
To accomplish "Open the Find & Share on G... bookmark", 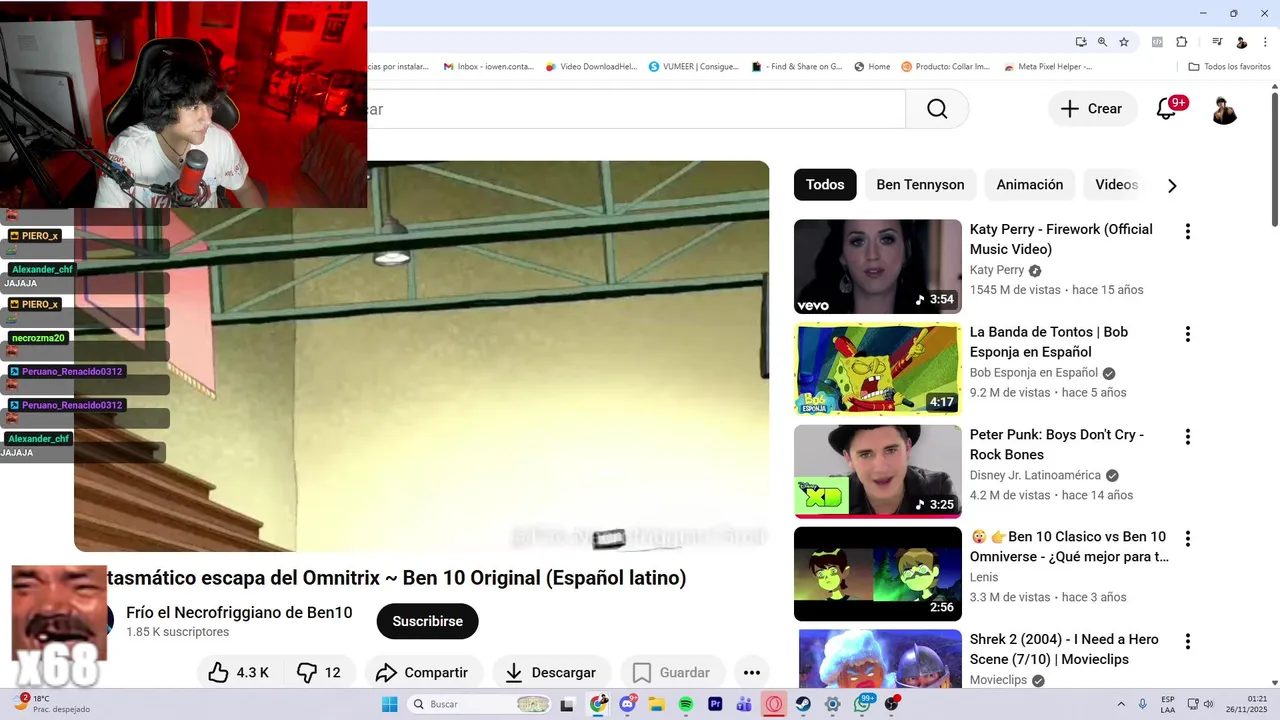I will tap(797, 67).
